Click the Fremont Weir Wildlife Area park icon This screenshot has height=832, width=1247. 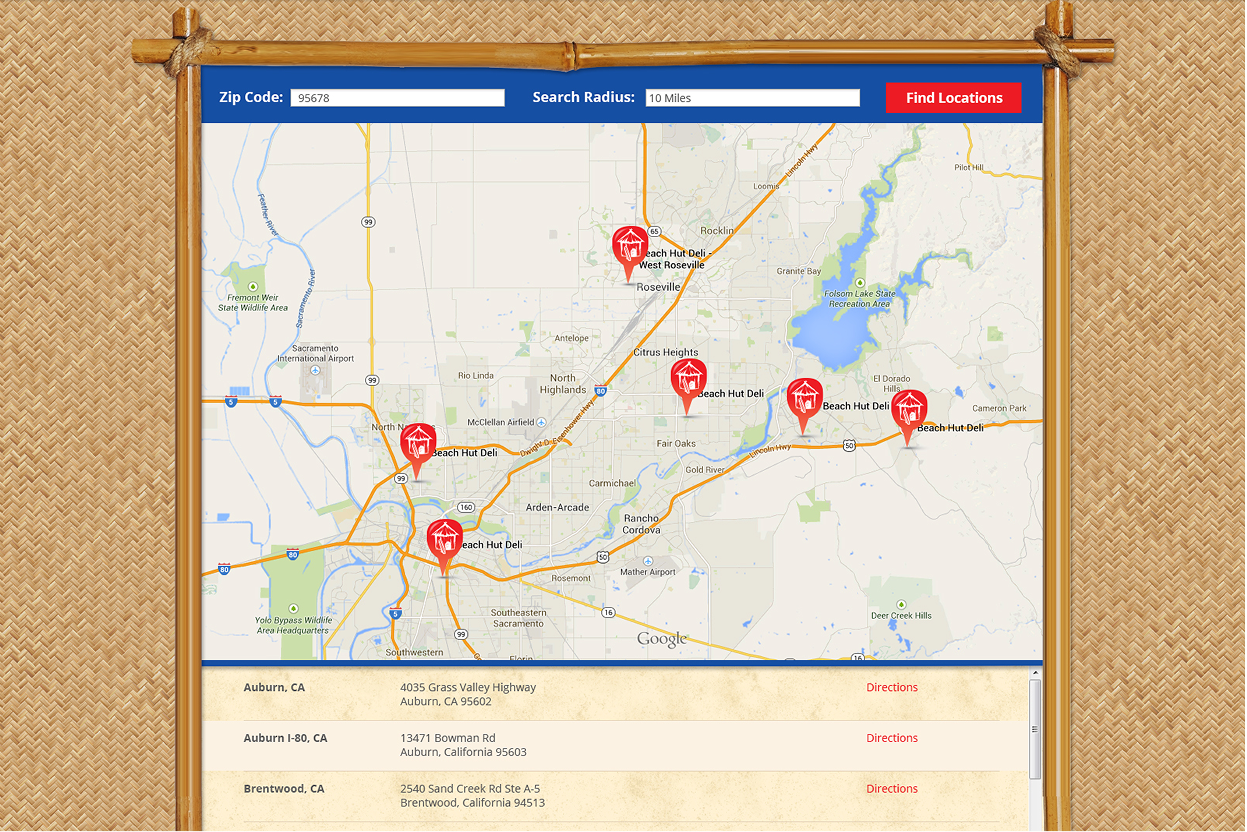point(253,286)
